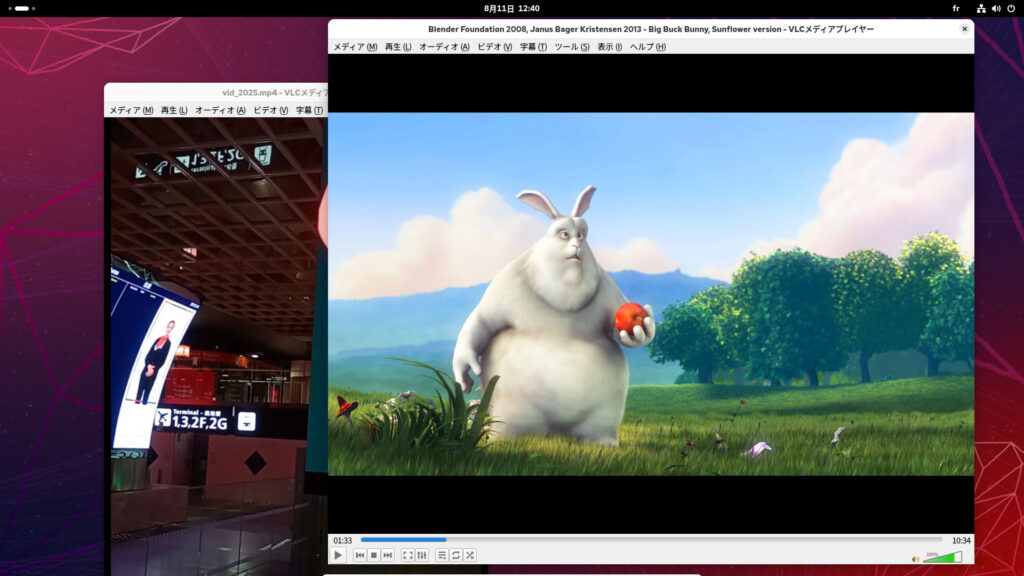Open ビデオ(V) menu in vid_2025.mp4 window
Viewport: 1024px width, 576px height.
click(270, 110)
